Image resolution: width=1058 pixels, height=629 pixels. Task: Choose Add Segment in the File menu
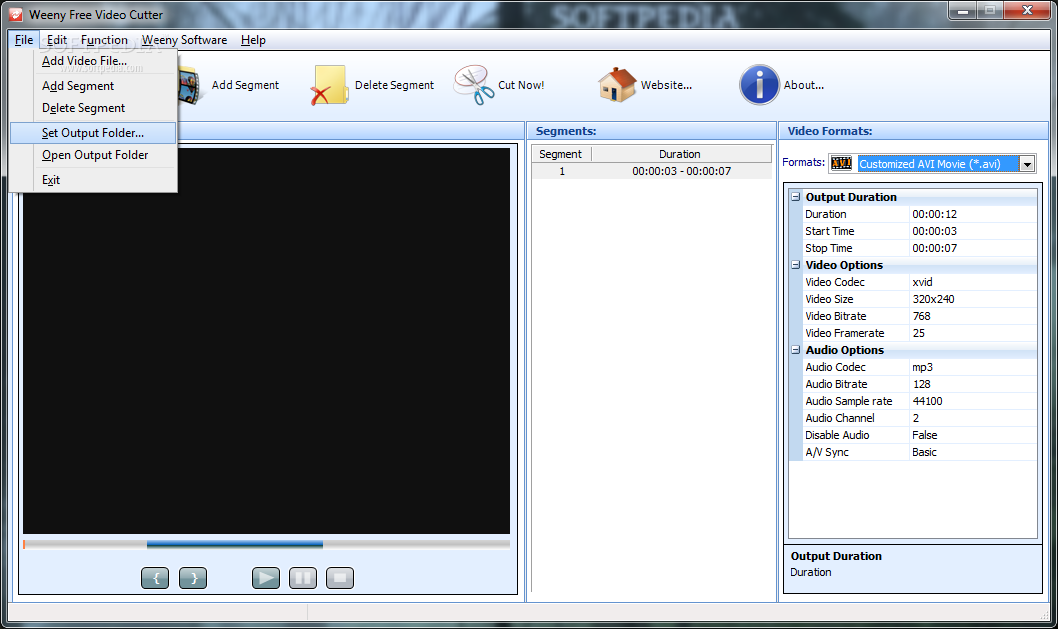pos(93,86)
